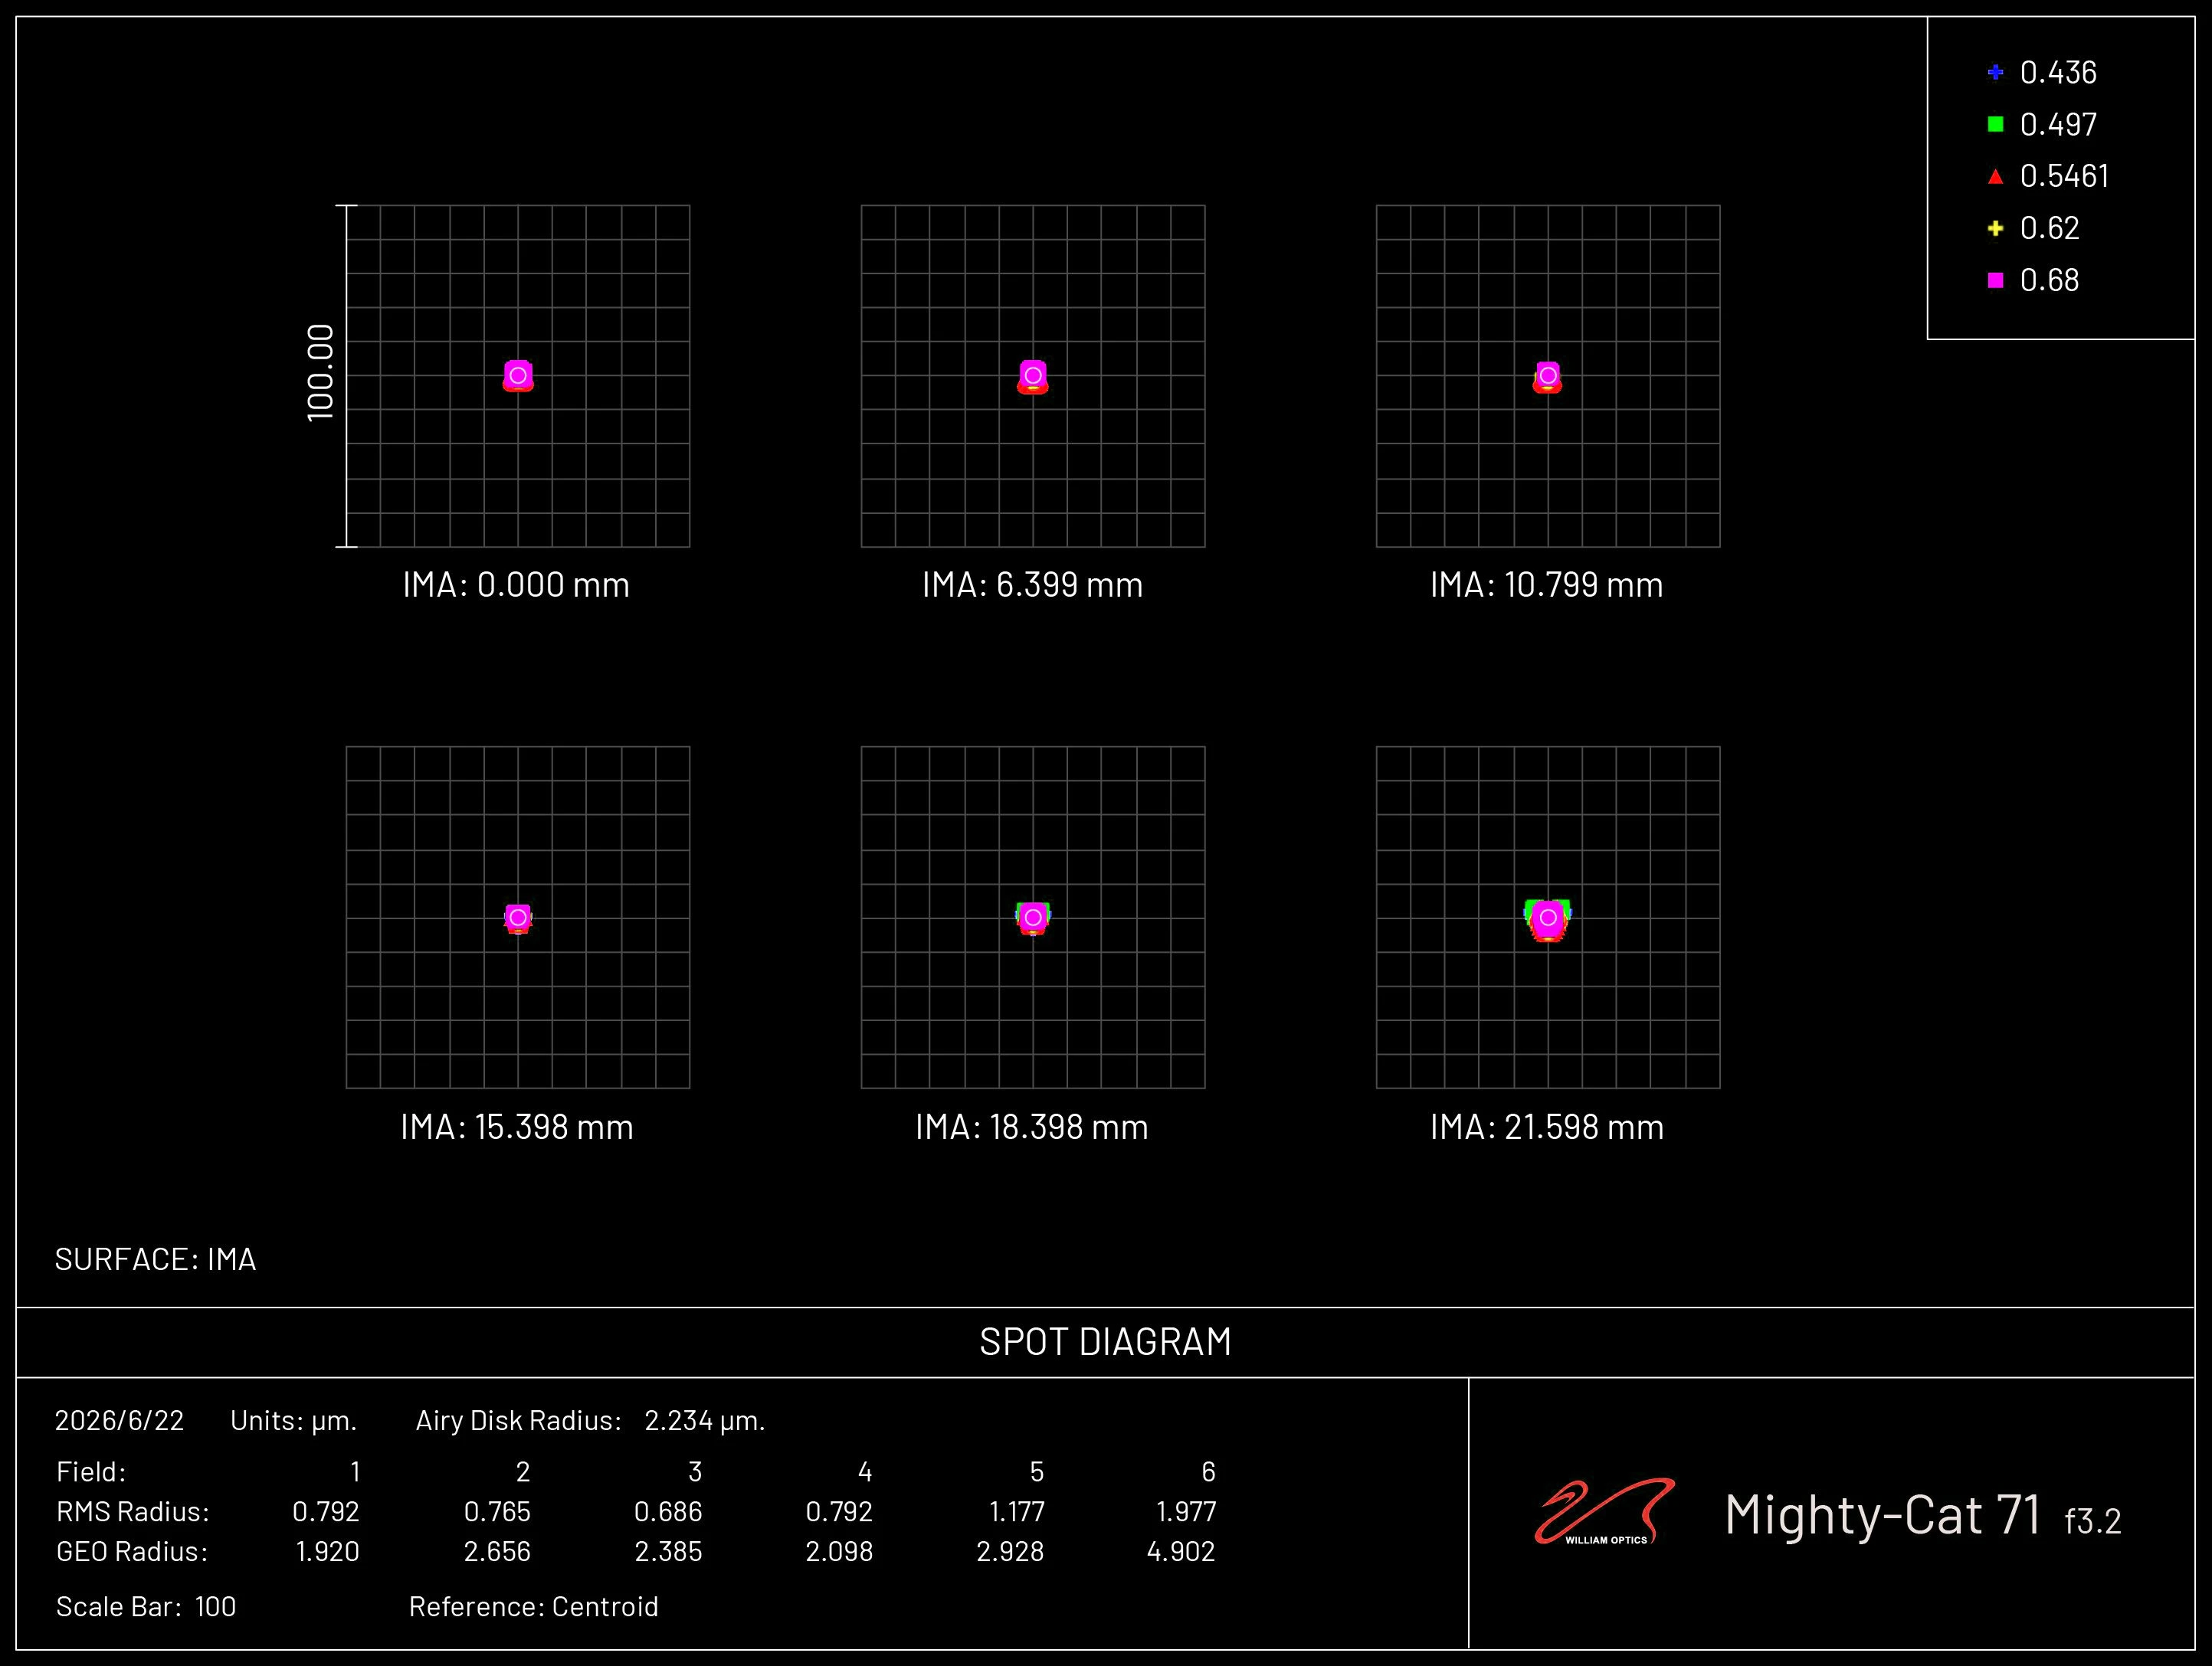Click the field number 6 column header
The image size is (2212, 1666).
[1208, 1472]
